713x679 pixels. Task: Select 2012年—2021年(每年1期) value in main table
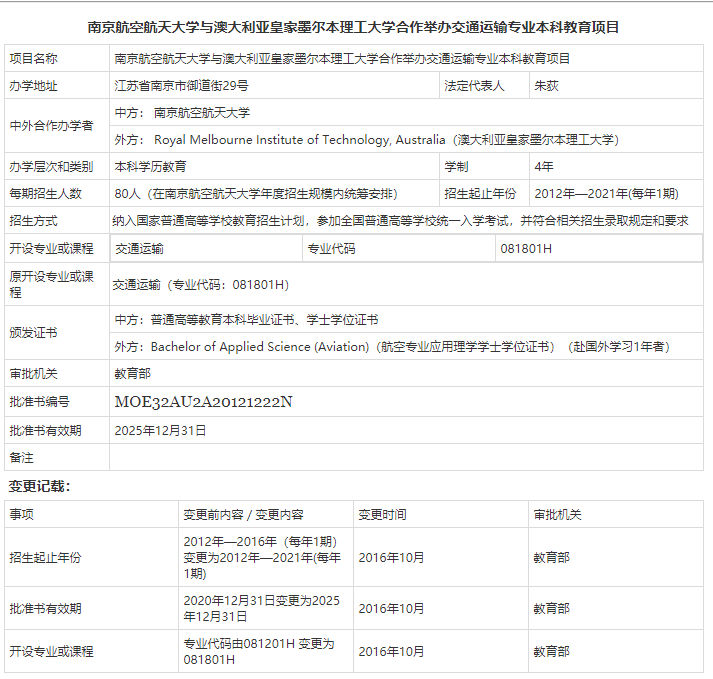point(607,194)
